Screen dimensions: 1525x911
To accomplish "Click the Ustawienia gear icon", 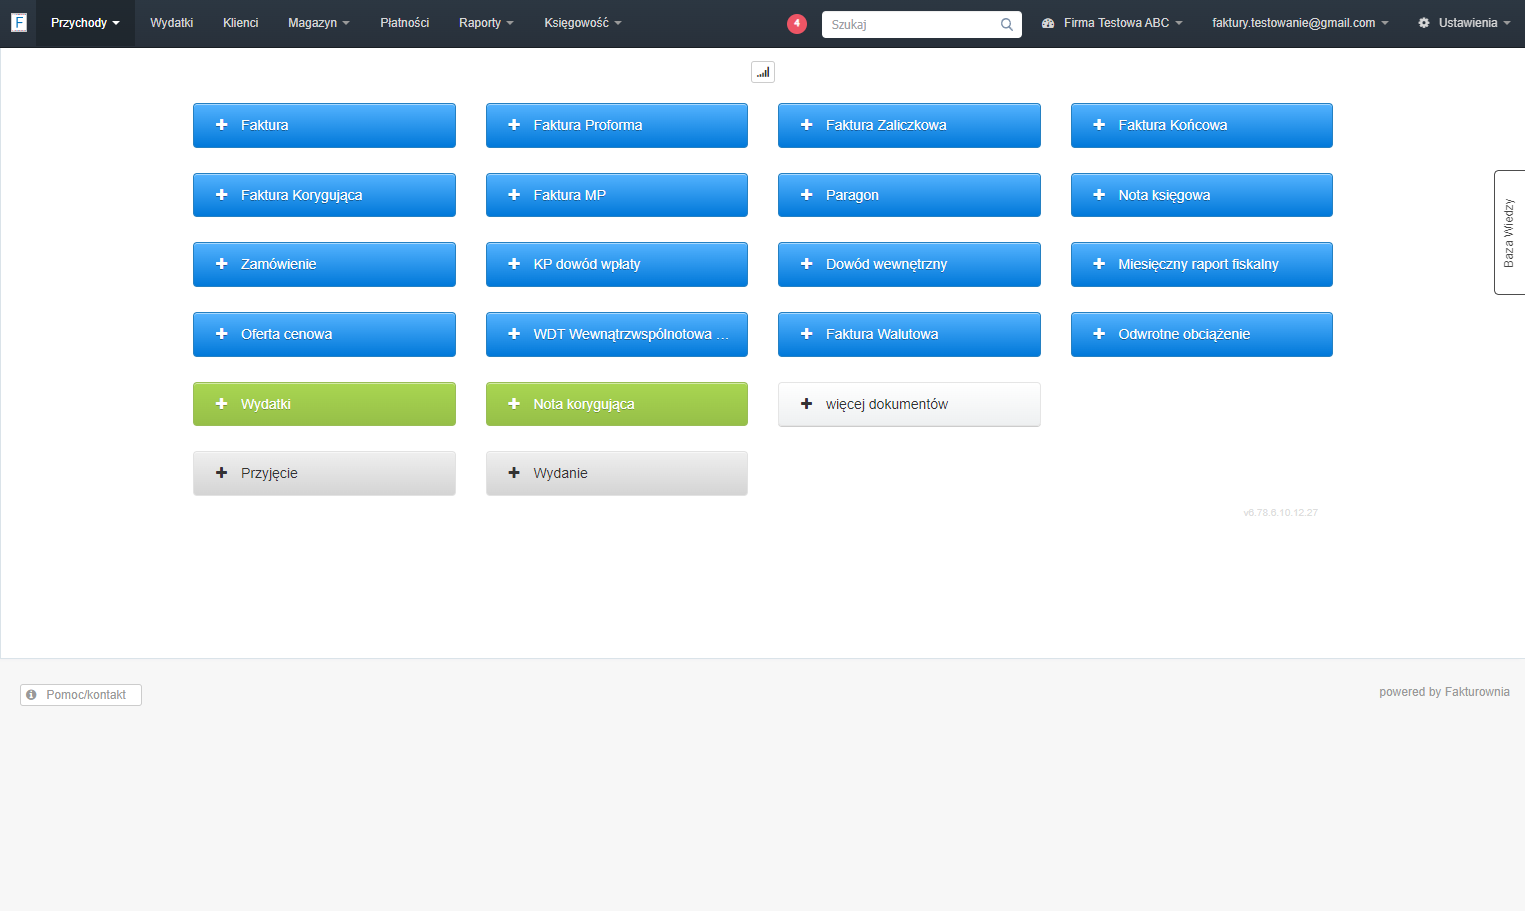I will [1424, 23].
